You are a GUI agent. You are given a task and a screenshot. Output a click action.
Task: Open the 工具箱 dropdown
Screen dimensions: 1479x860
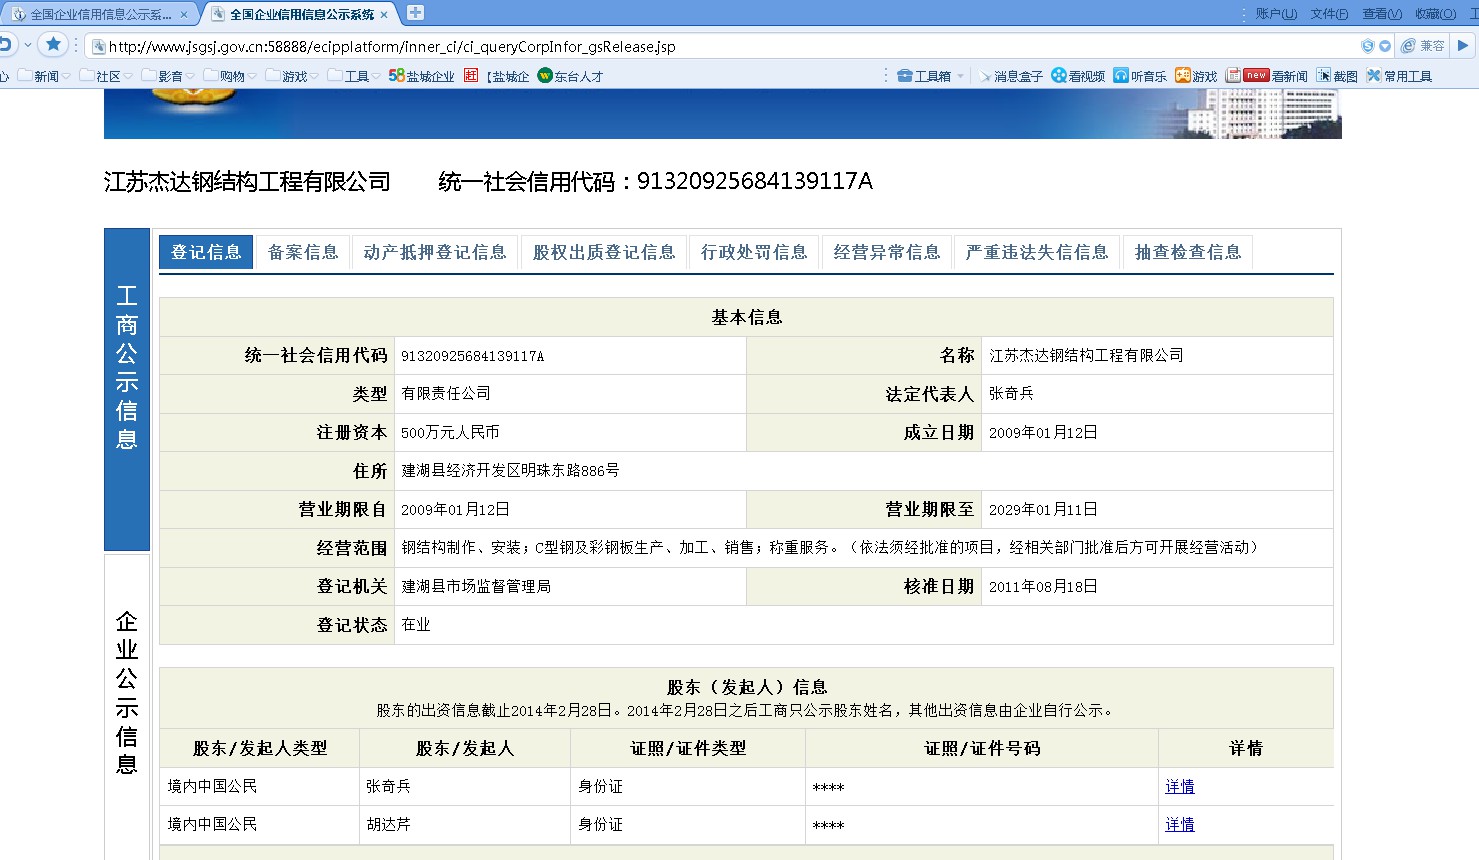point(931,76)
